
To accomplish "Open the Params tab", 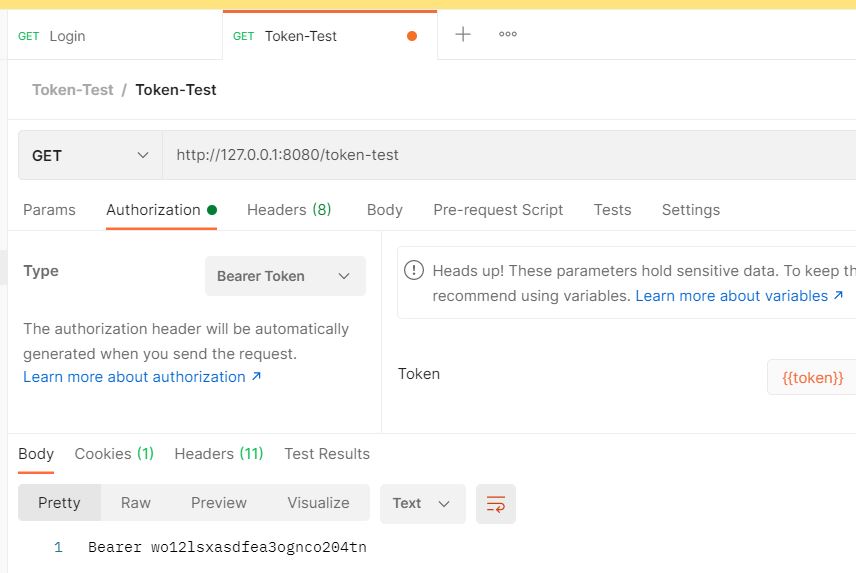I will coord(49,210).
